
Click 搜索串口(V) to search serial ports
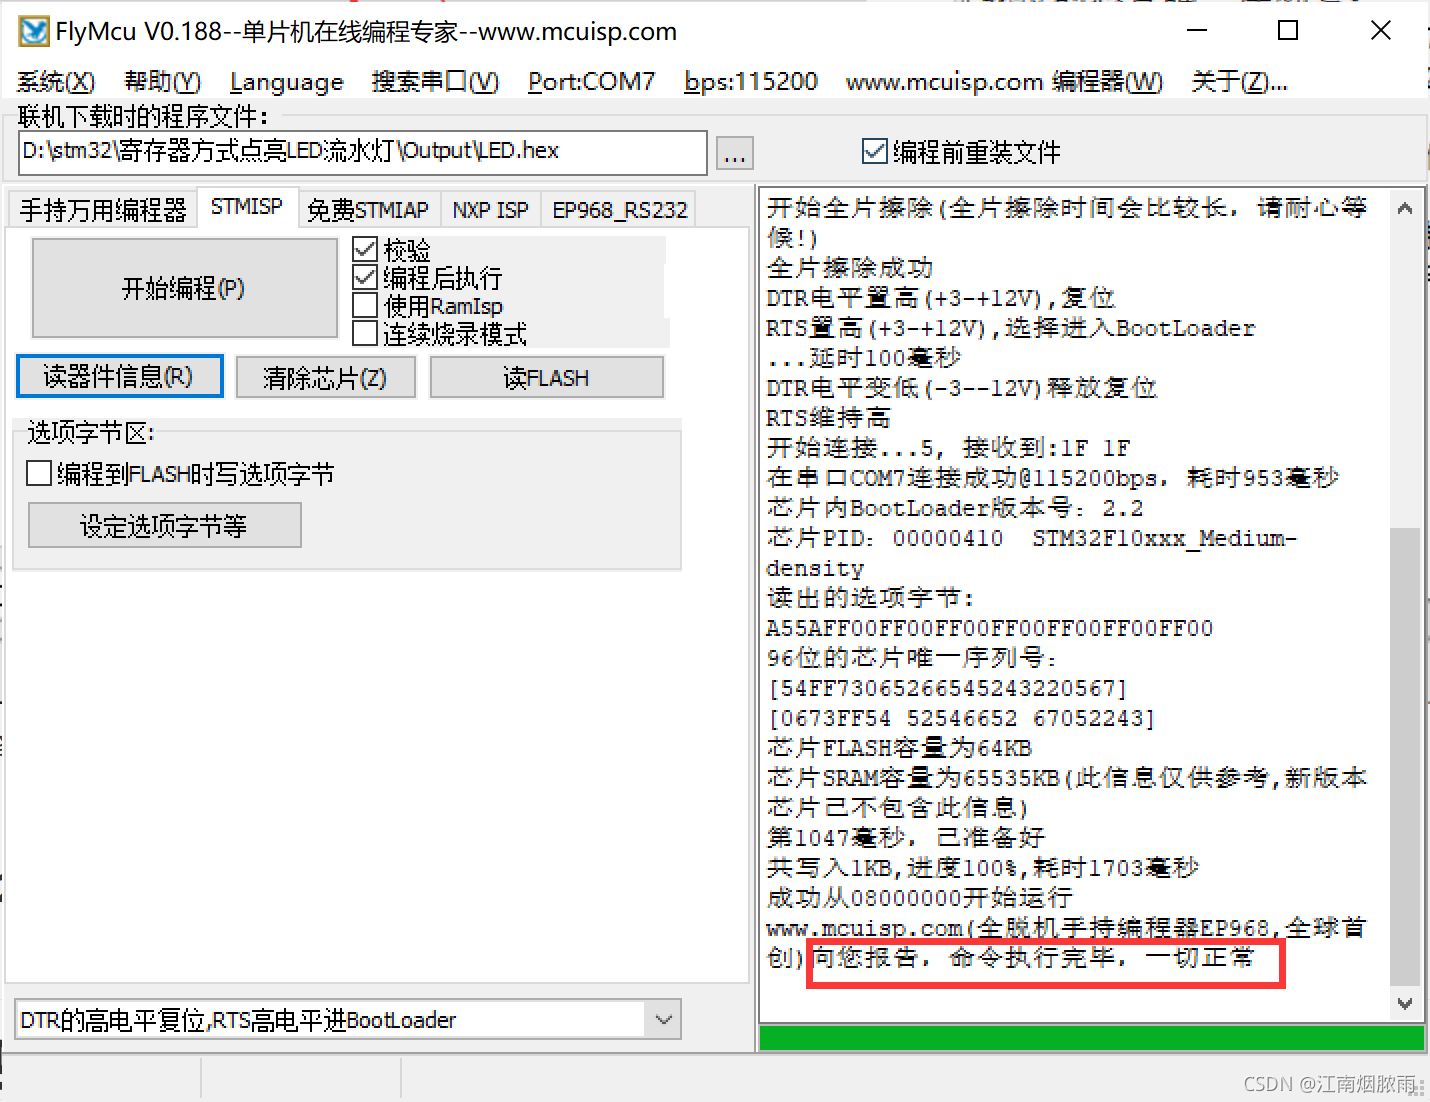pos(435,81)
